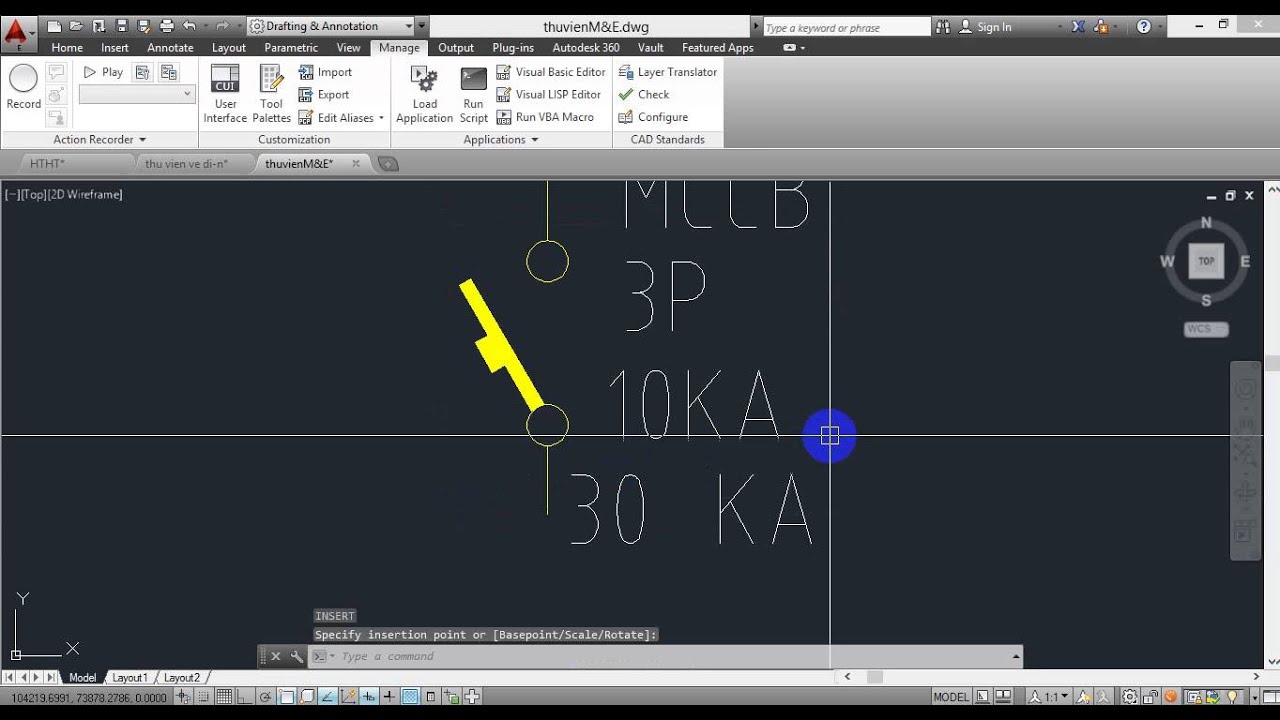Run the CAD Standards Check
The image size is (1280, 720).
[x=644, y=95]
